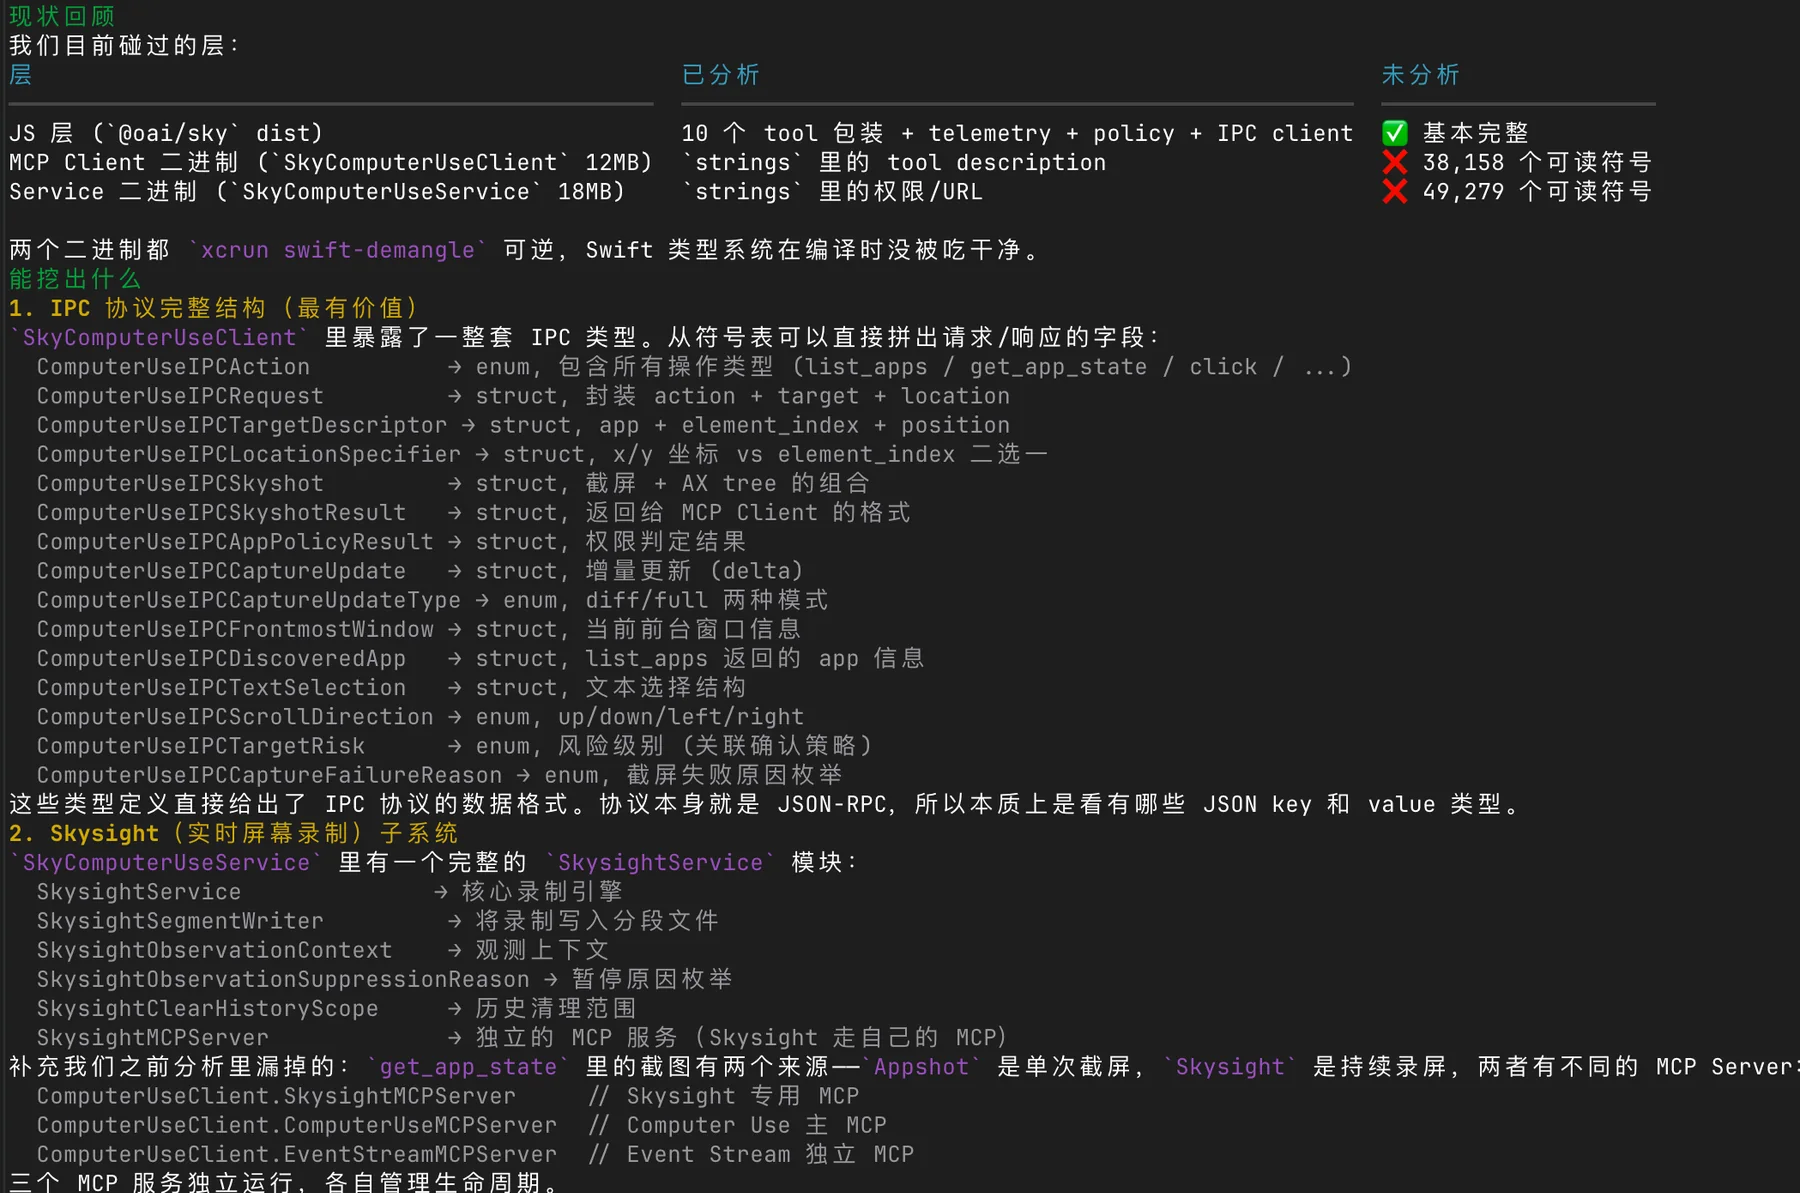Click the line ComputerUseIPCTargetDescriptor
Image resolution: width=1800 pixels, height=1193 pixels.
point(523,425)
